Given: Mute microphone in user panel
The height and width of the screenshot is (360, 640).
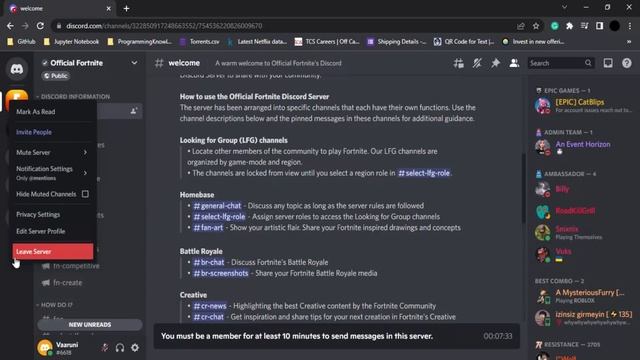Looking at the screenshot, I should click(x=105, y=348).
